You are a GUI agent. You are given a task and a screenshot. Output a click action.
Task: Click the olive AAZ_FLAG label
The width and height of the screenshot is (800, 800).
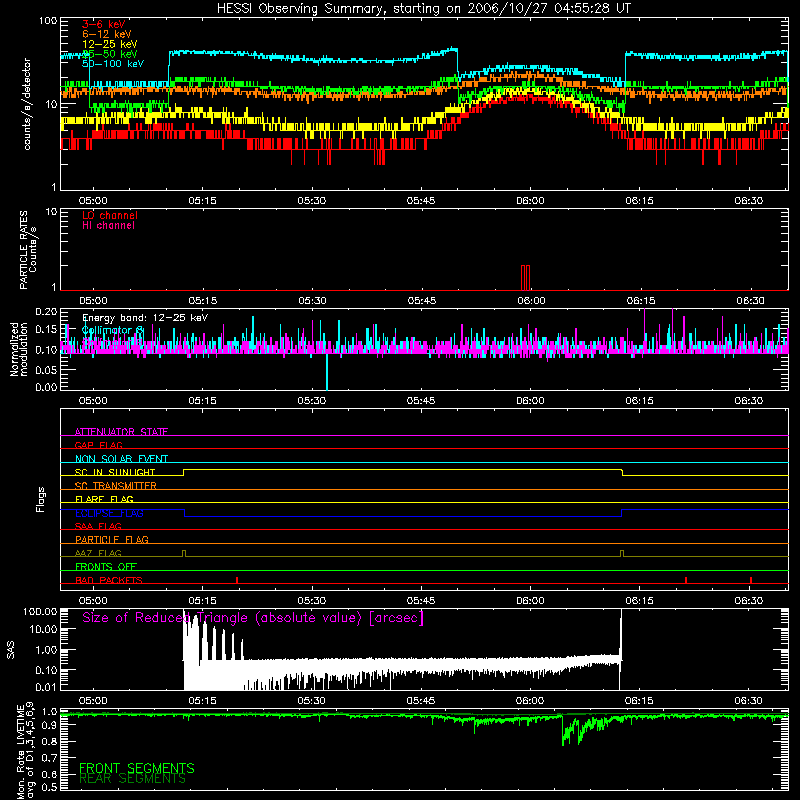[98, 553]
